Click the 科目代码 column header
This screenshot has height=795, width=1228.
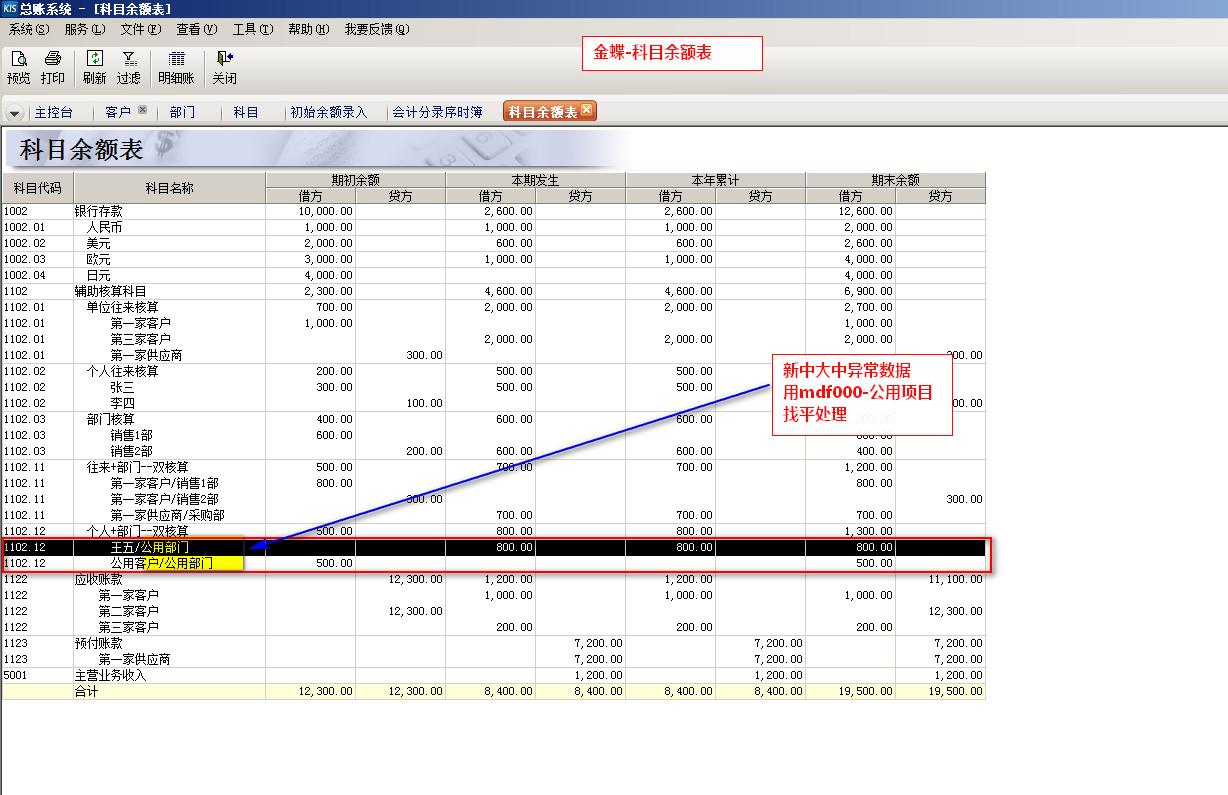37,188
